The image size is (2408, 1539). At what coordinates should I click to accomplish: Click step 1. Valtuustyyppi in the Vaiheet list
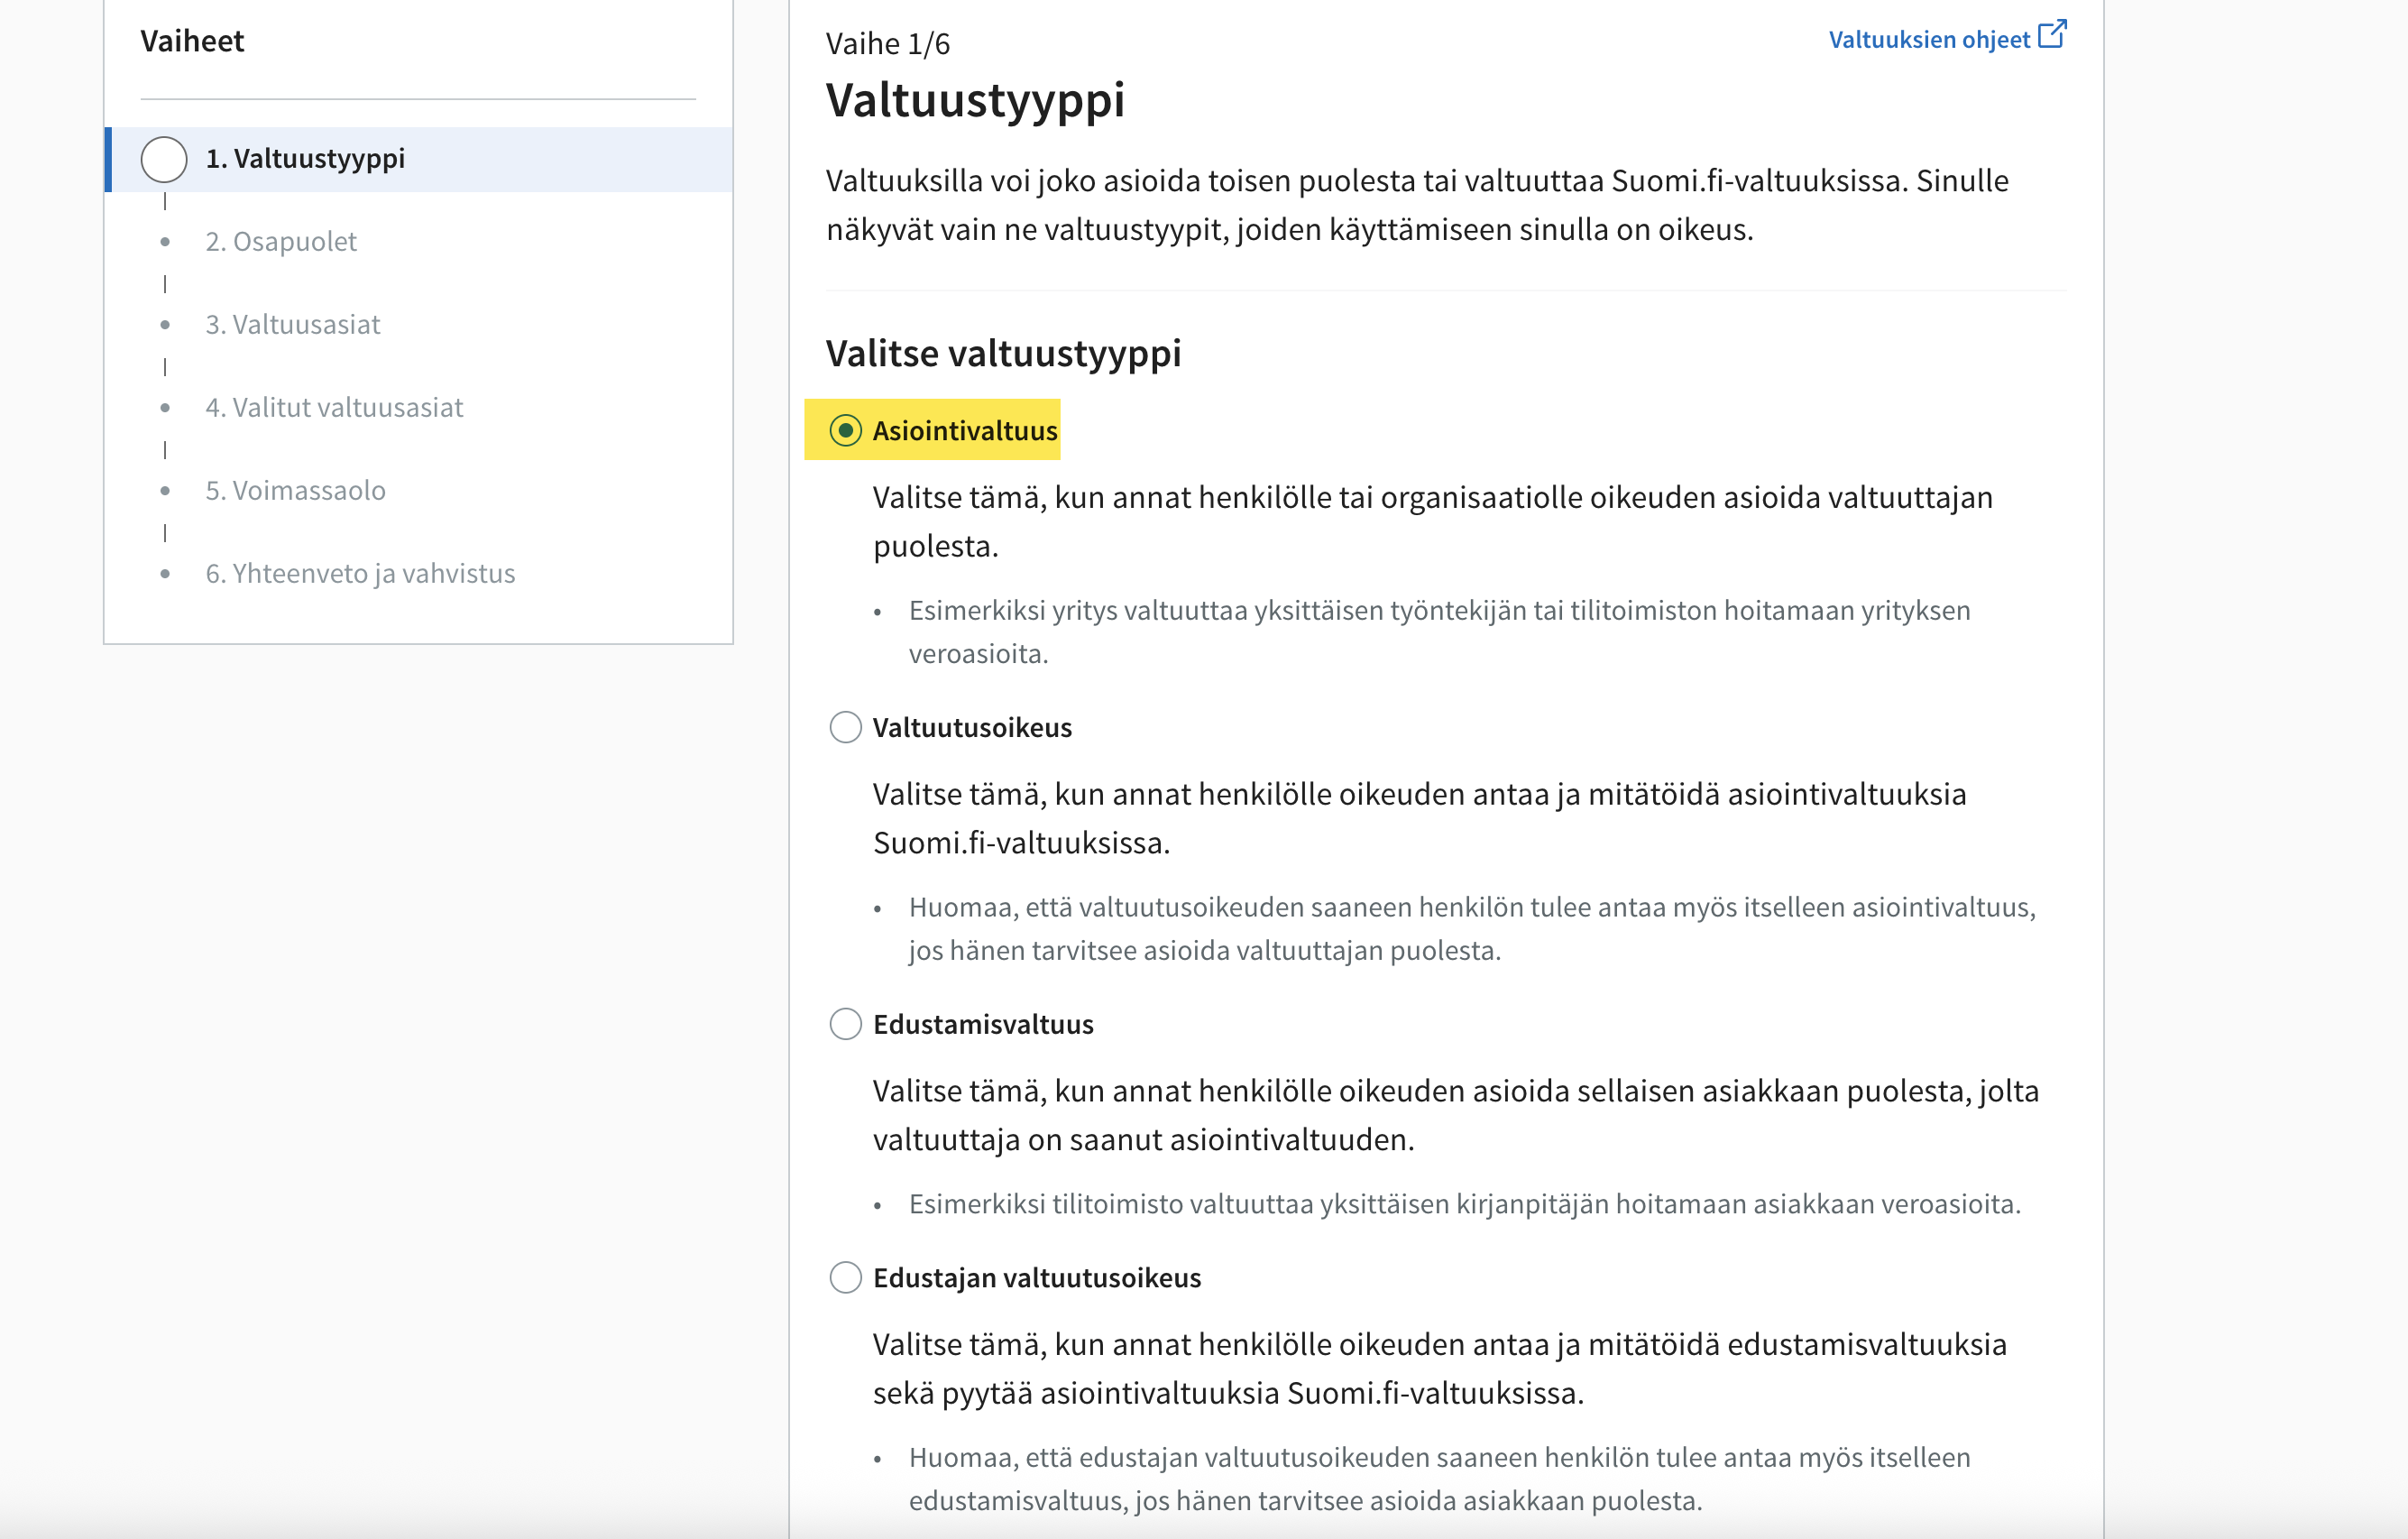418,159
